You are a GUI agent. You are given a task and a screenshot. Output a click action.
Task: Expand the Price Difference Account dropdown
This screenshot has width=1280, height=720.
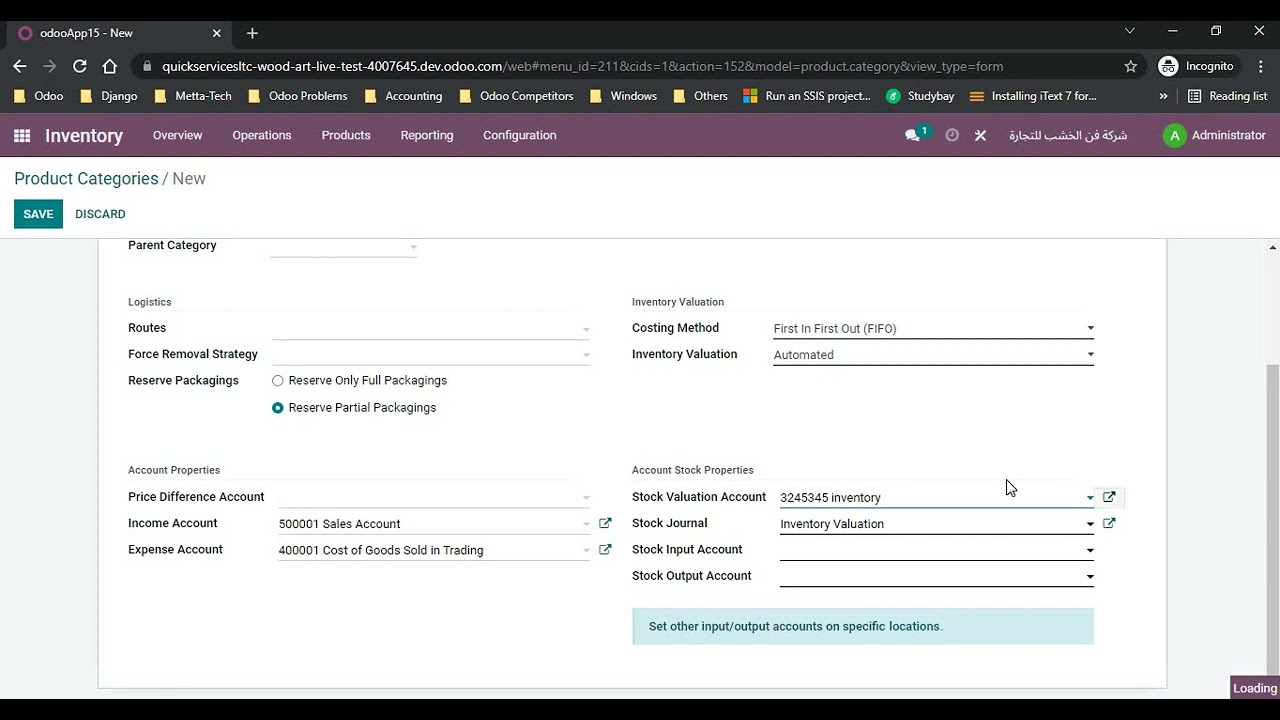point(586,497)
